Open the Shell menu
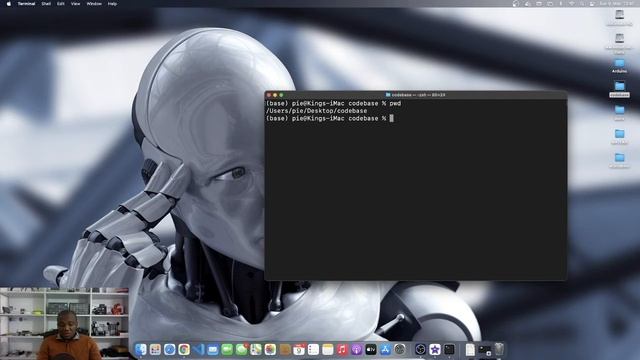The image size is (640, 360). point(46,4)
